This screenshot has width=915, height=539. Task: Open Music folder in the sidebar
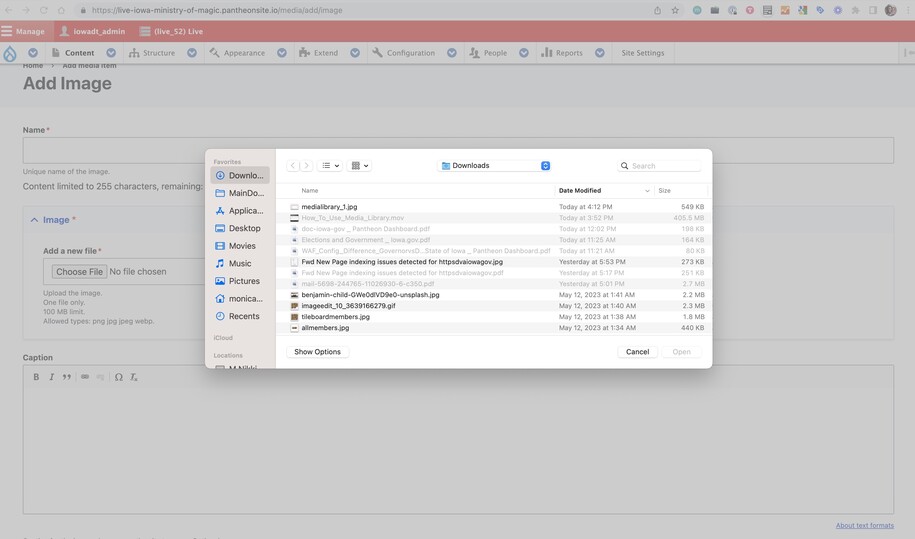[x=240, y=264]
